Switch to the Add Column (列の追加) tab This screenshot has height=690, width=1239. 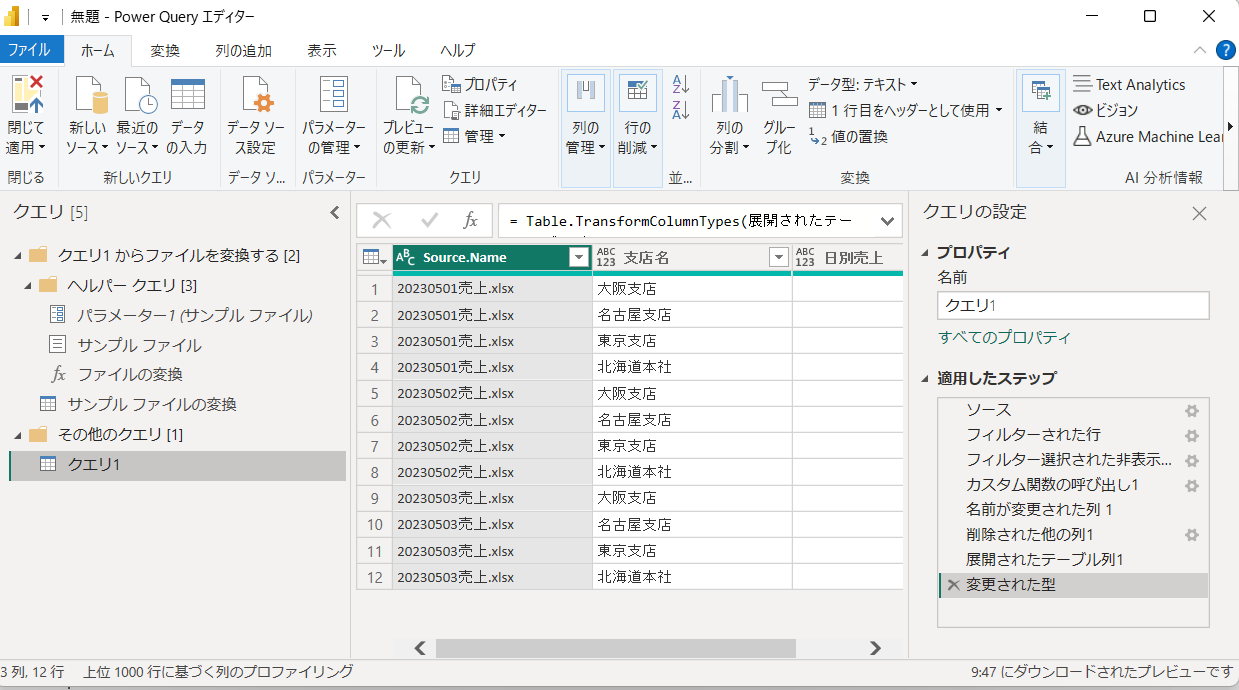[243, 50]
